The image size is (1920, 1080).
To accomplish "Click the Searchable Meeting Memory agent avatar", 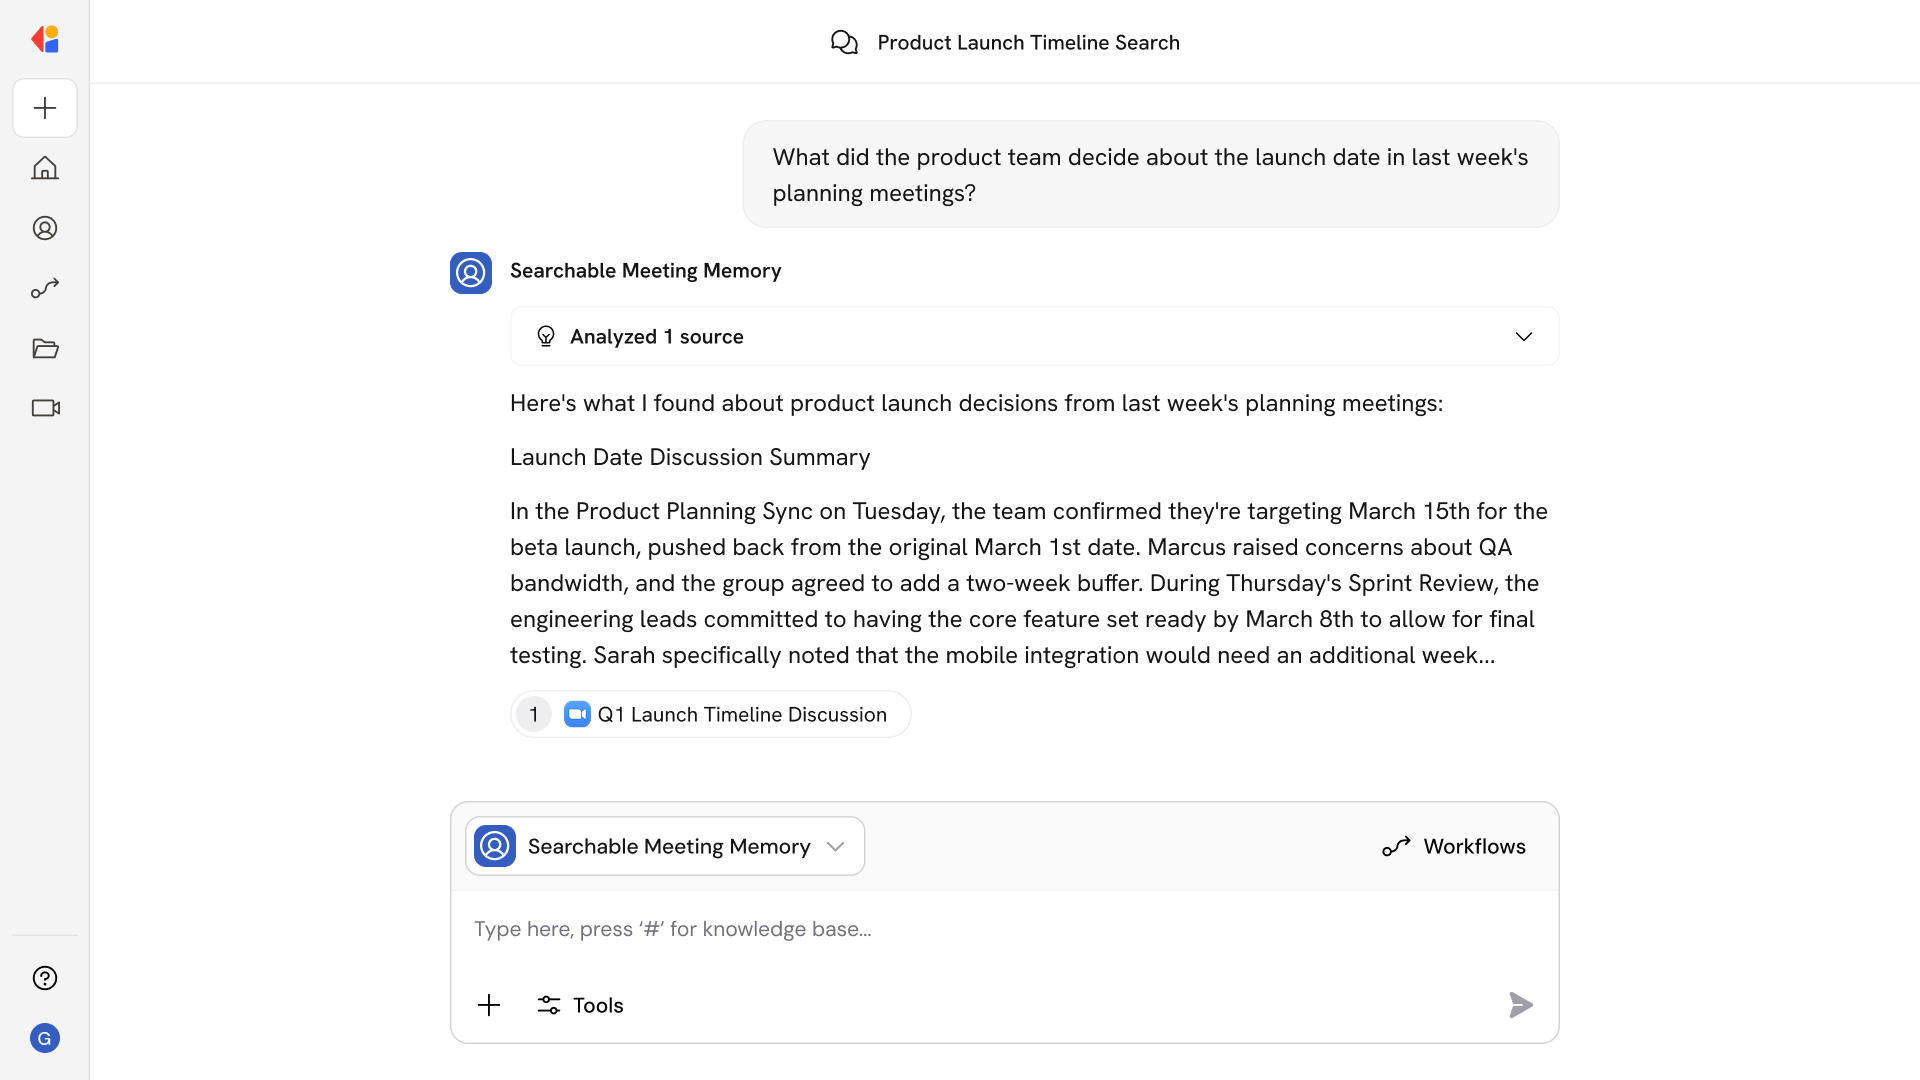I will pyautogui.click(x=470, y=272).
